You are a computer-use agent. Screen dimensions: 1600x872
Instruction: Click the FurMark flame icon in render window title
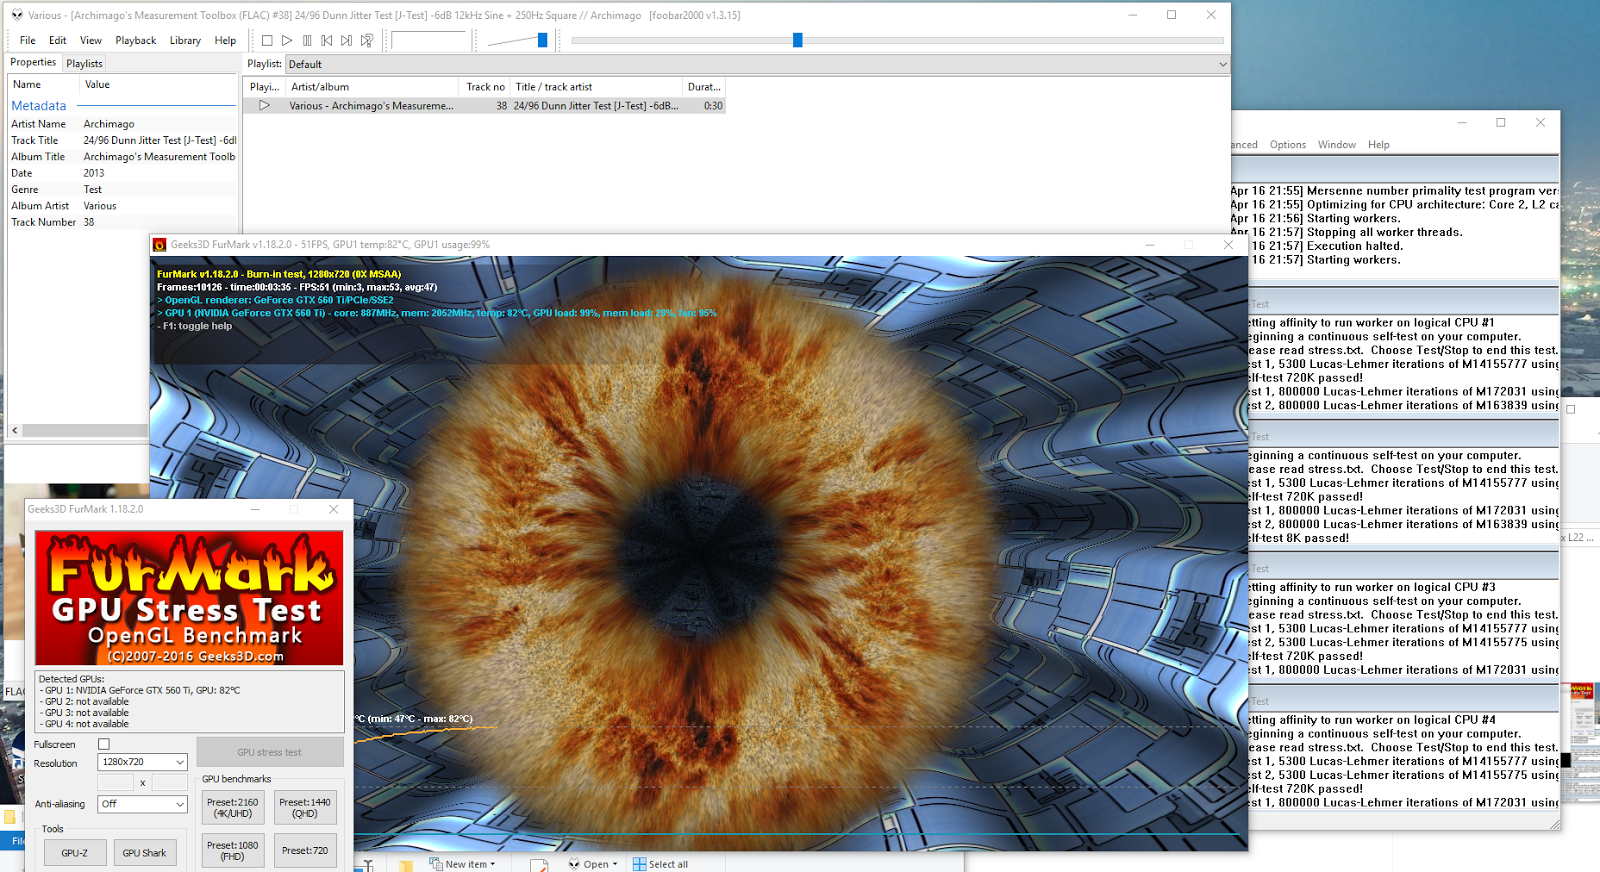159,245
